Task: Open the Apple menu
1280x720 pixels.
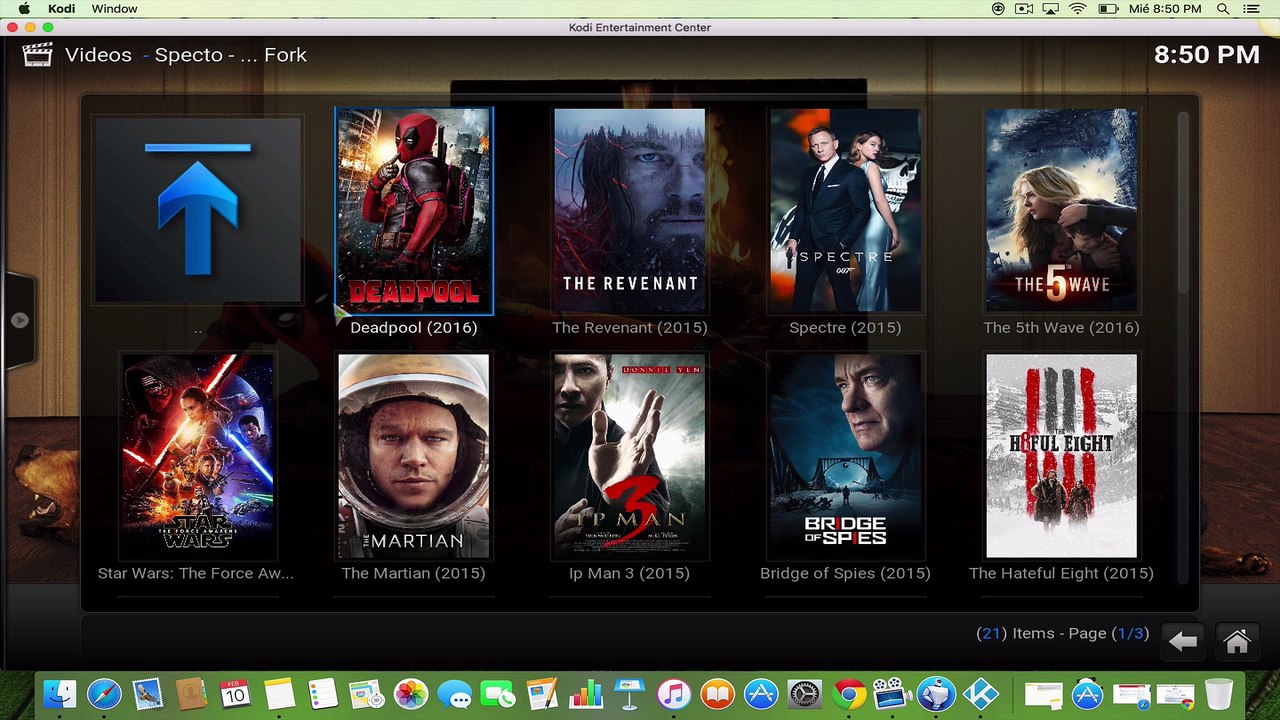Action: (x=25, y=9)
